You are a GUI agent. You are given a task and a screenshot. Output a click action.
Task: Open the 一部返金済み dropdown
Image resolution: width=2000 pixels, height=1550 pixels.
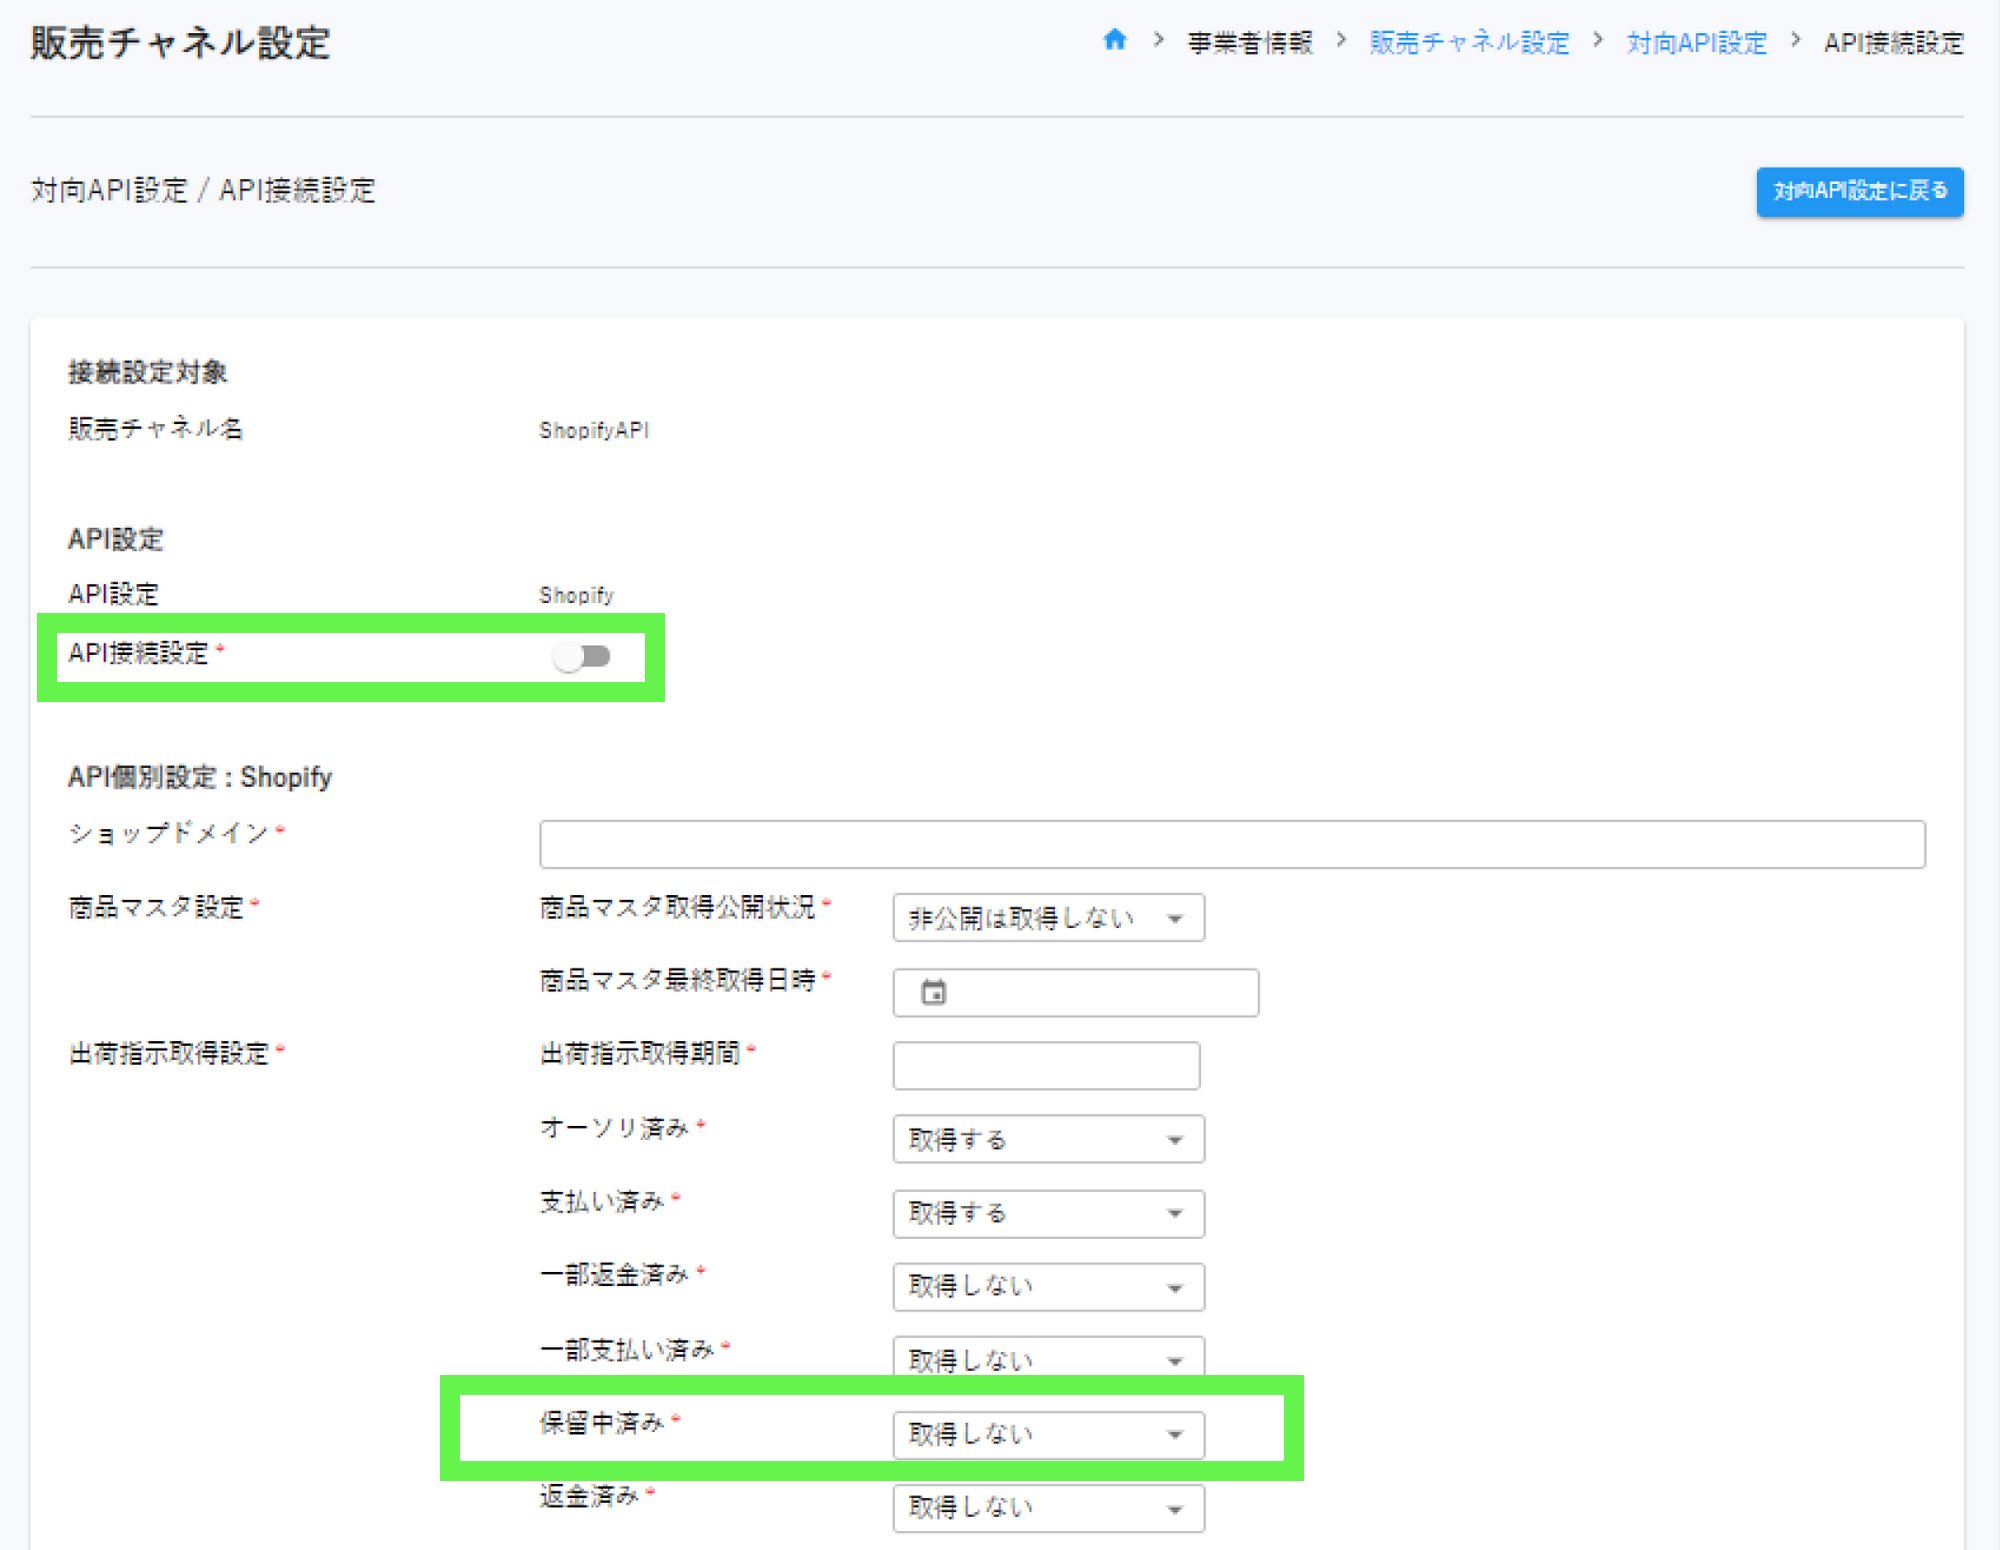(x=1047, y=1287)
